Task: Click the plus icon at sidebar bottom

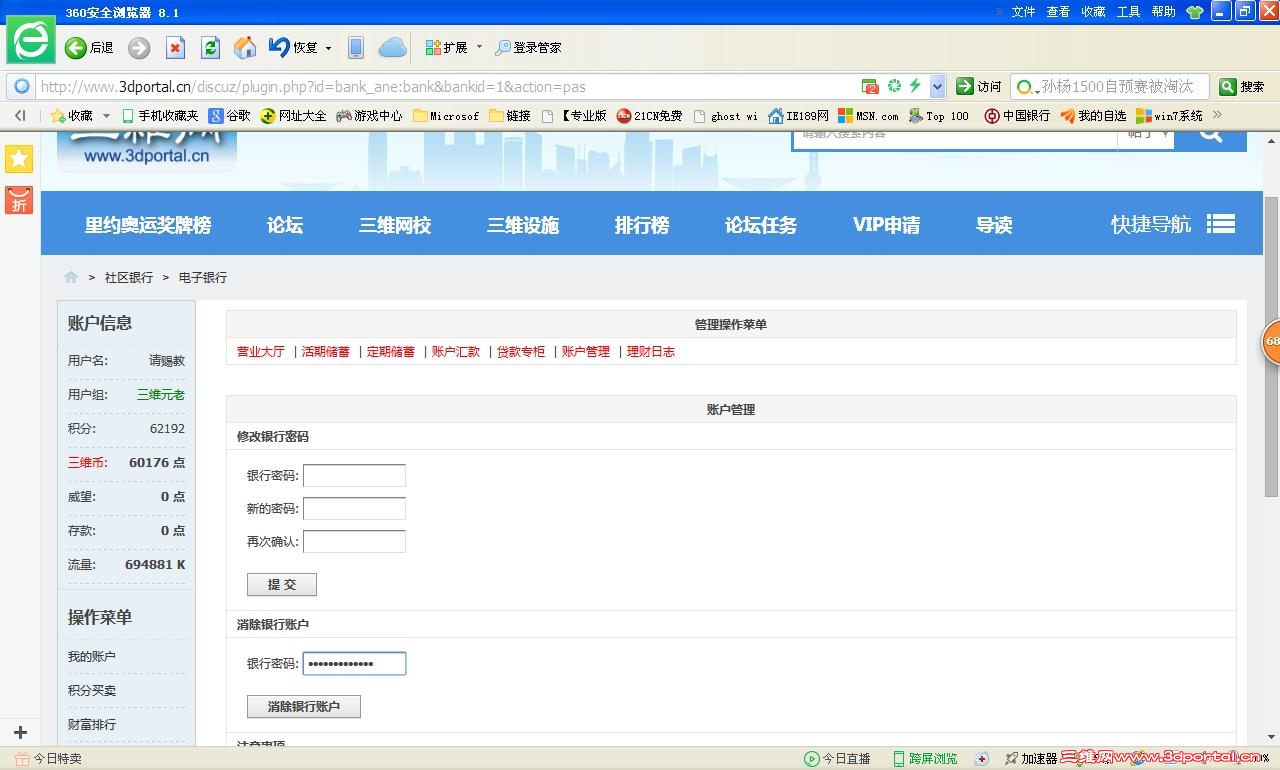Action: pos(20,732)
